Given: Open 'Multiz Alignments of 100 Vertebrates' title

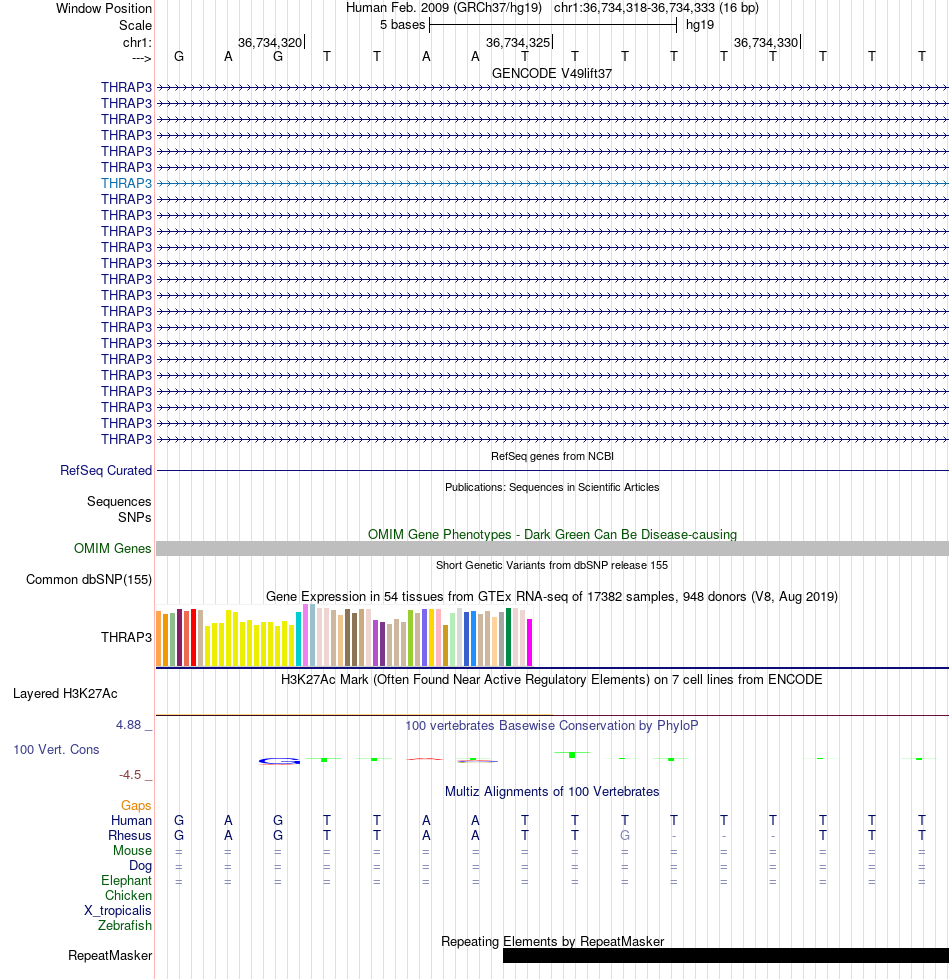Looking at the screenshot, I should pyautogui.click(x=552, y=792).
